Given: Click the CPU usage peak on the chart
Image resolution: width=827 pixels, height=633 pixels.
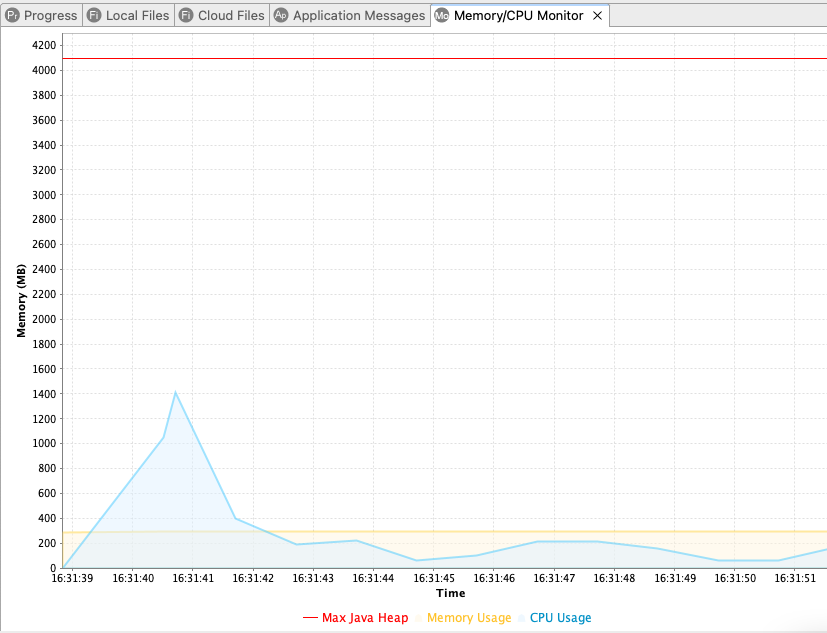Looking at the screenshot, I should click(x=176, y=392).
